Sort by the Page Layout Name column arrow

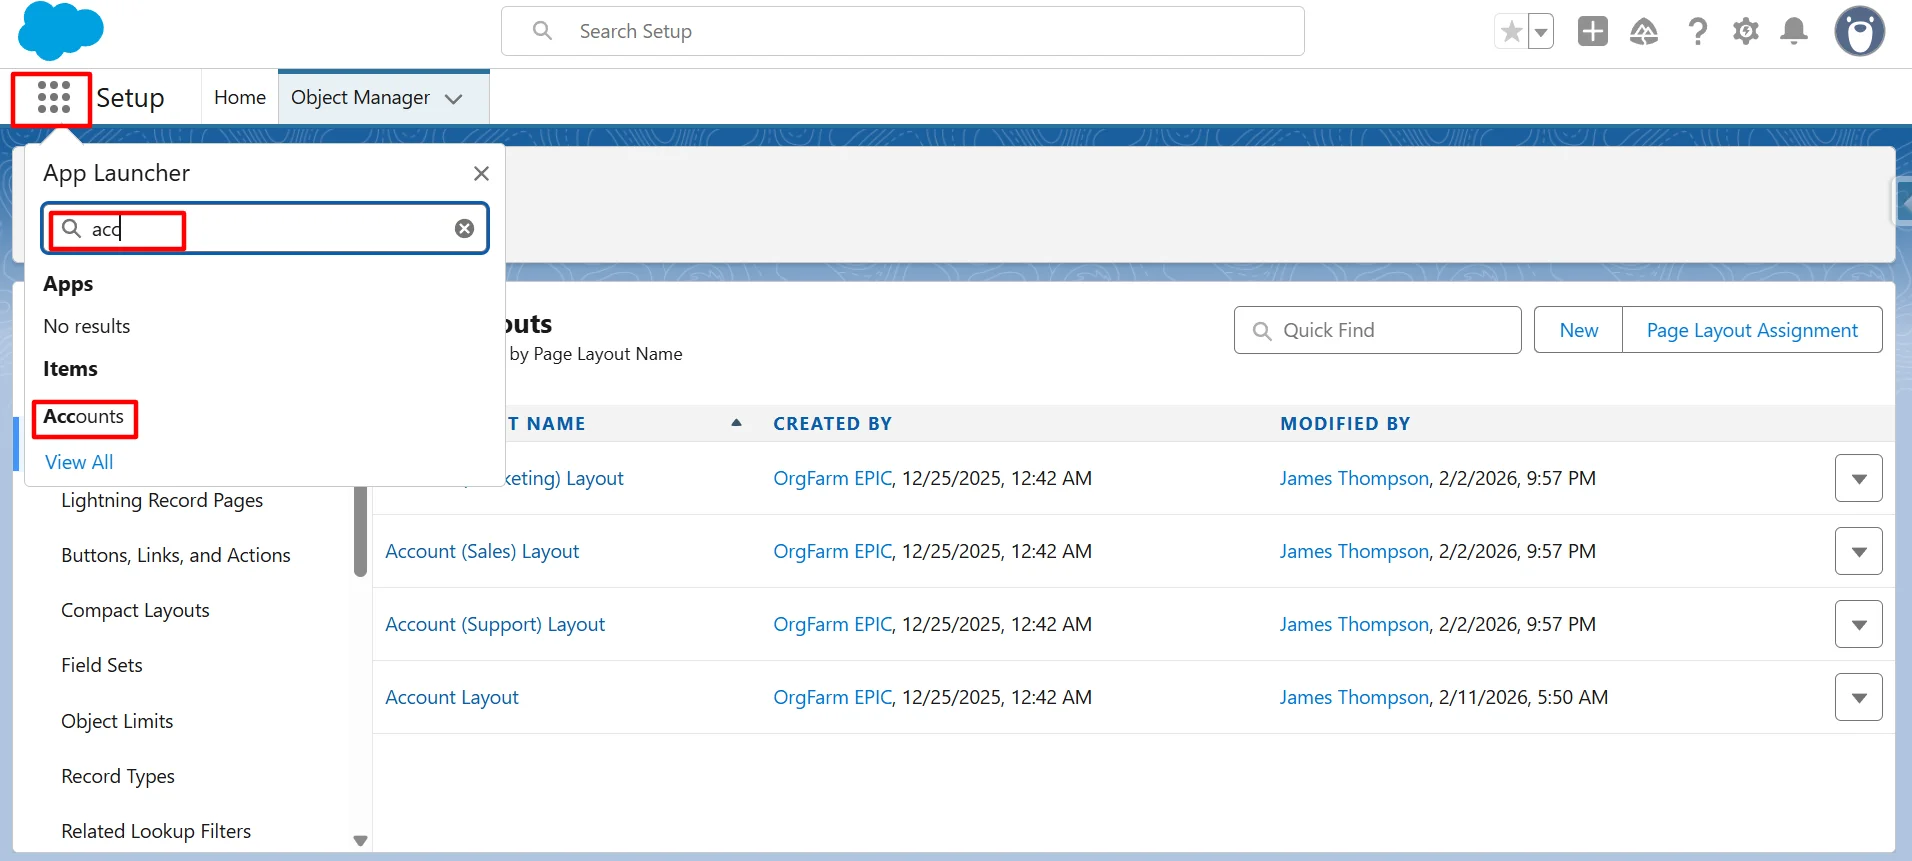pyautogui.click(x=736, y=423)
